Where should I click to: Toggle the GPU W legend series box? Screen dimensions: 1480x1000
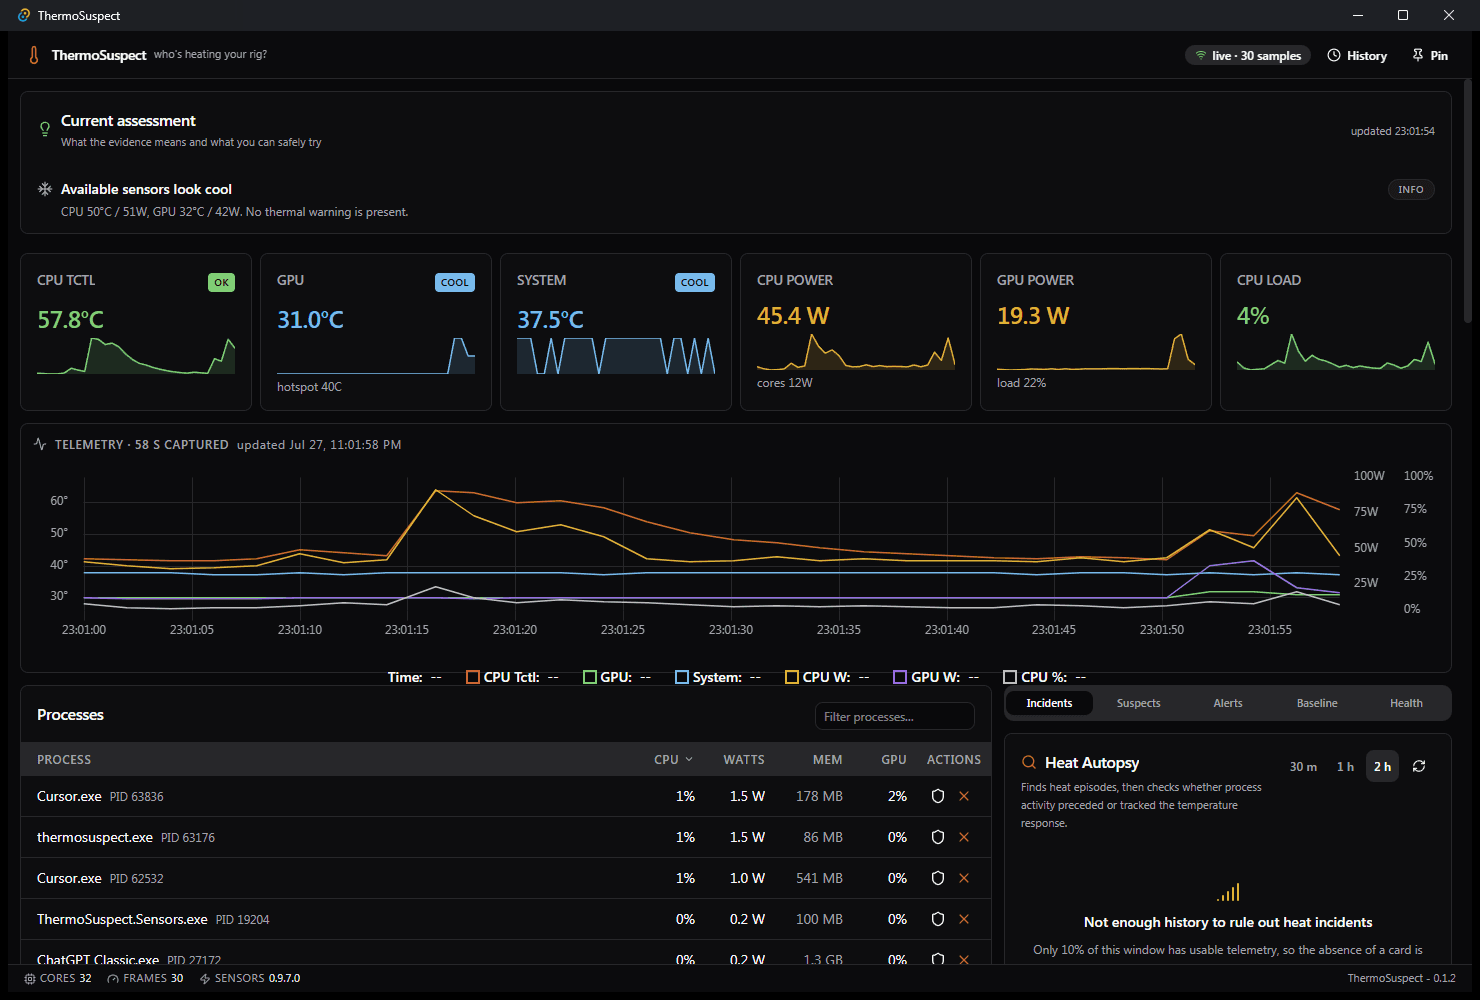coord(900,677)
